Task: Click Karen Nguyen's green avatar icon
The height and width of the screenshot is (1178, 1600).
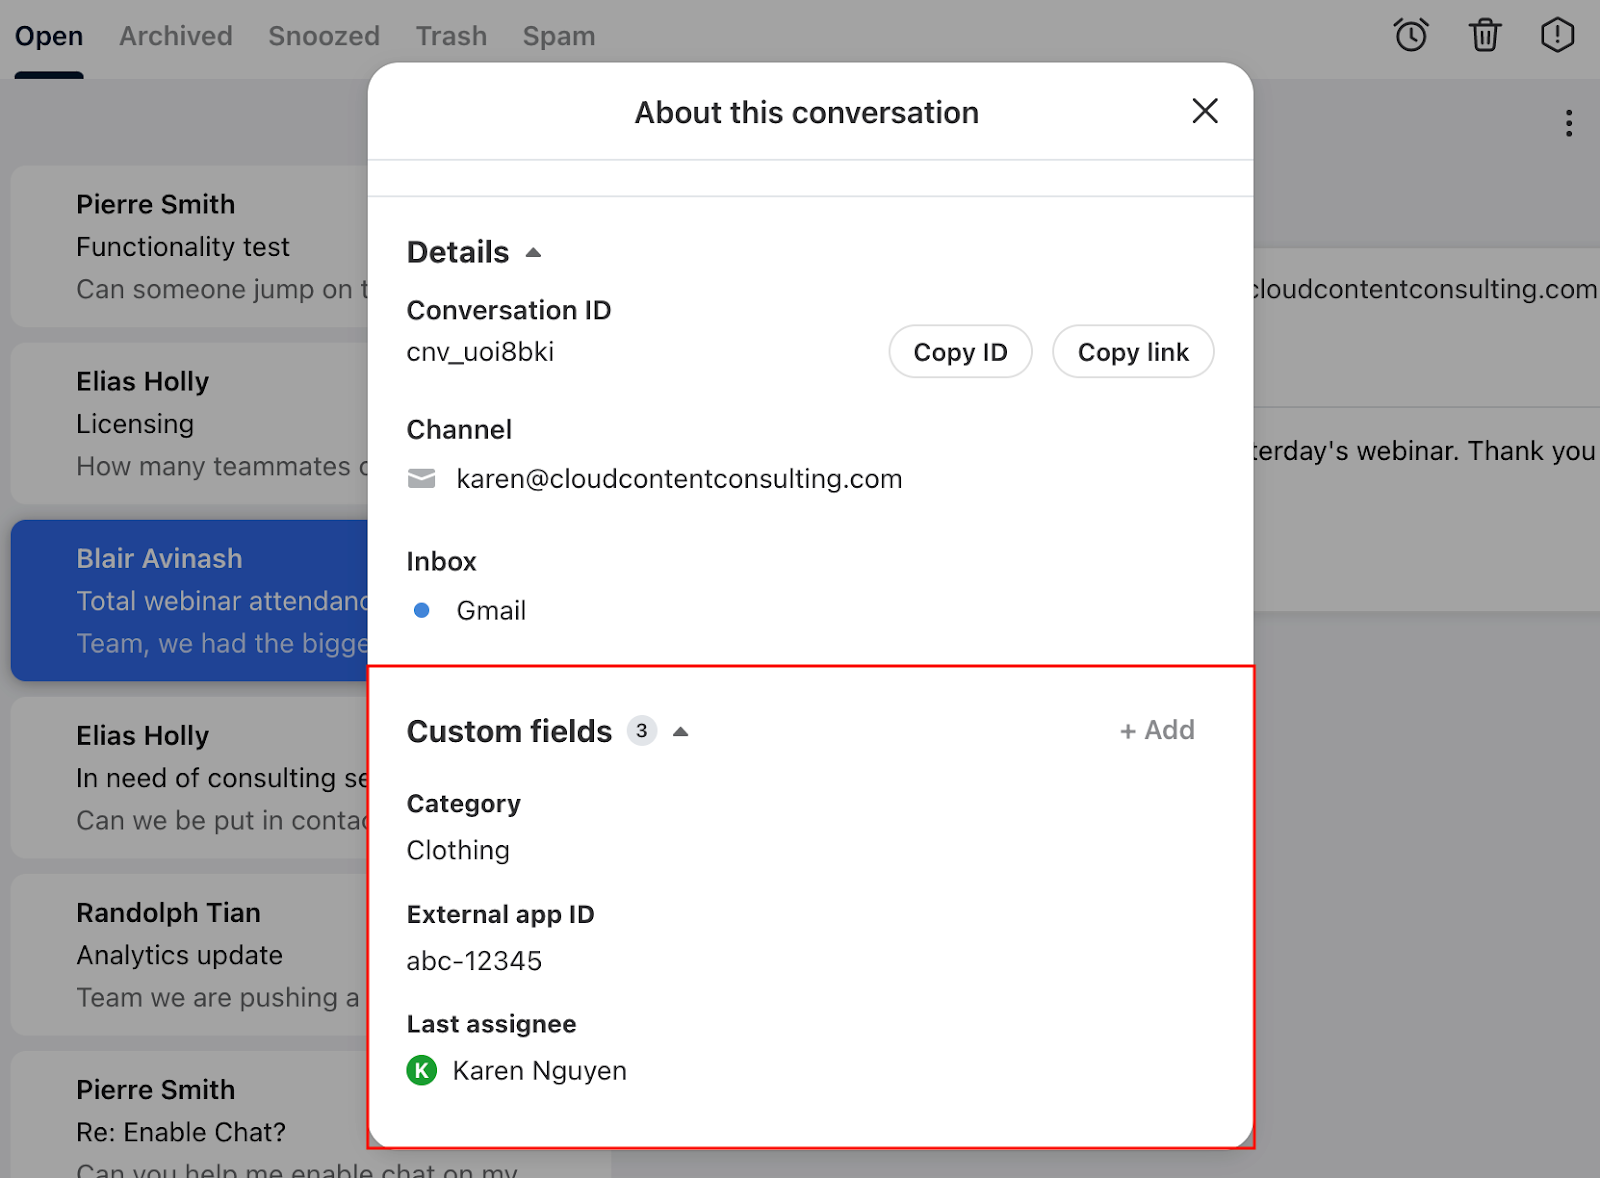Action: click(x=422, y=1071)
